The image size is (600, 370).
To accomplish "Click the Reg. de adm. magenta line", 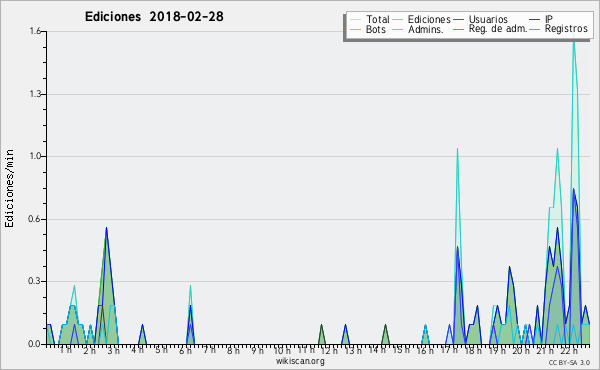I will point(458,29).
